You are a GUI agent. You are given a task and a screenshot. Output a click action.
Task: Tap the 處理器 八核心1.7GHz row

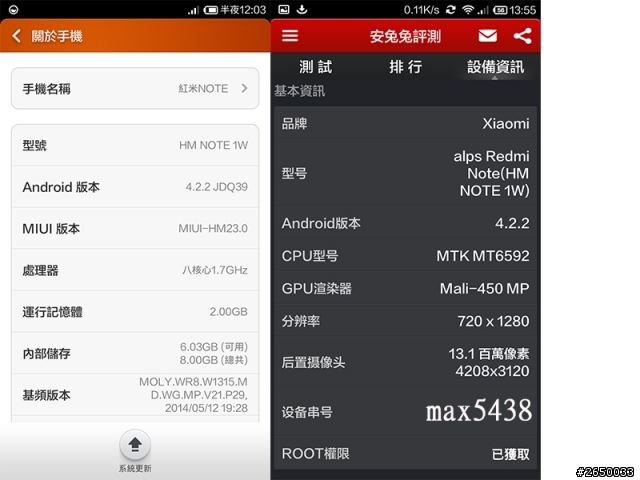(x=135, y=270)
